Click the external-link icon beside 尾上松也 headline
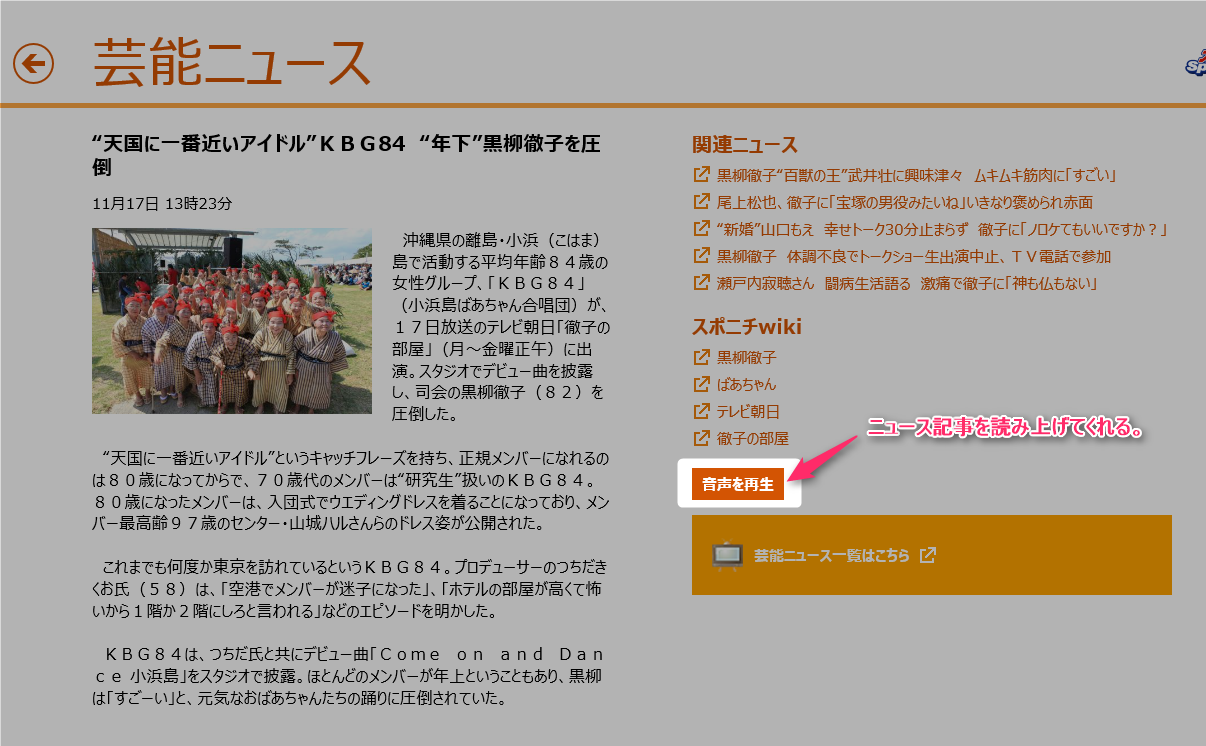 click(701, 203)
